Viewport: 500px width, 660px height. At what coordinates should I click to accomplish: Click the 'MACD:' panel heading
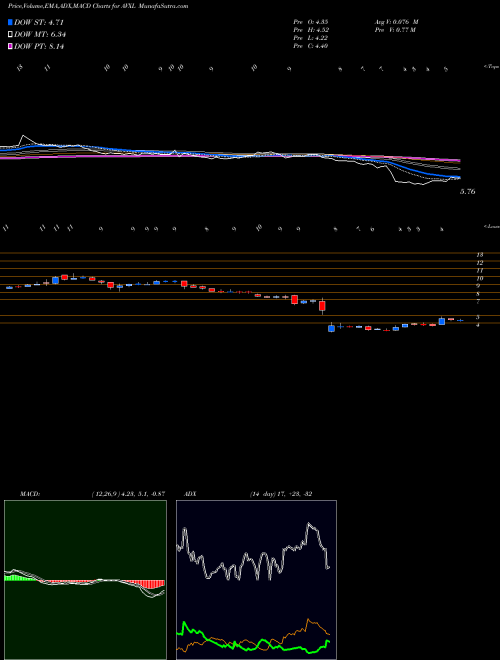29,494
